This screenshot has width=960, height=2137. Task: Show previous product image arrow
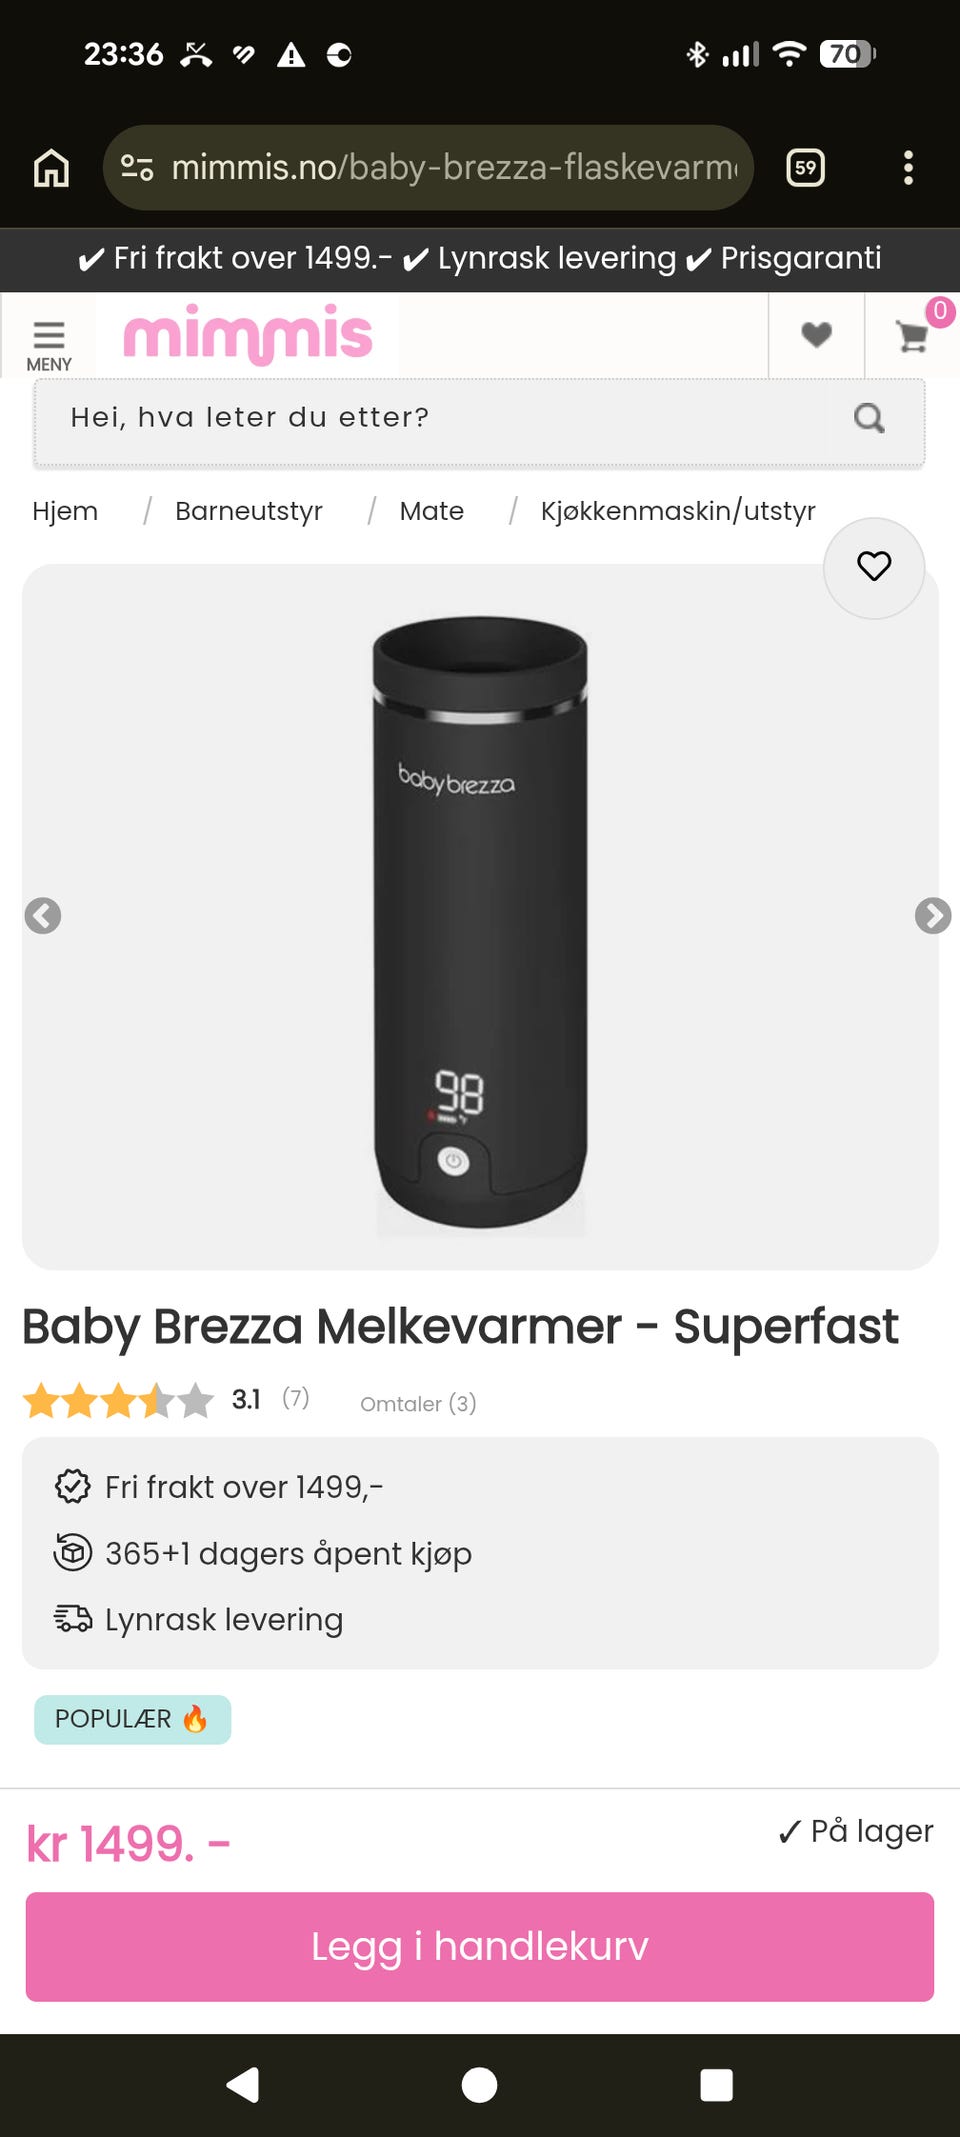[x=43, y=915]
